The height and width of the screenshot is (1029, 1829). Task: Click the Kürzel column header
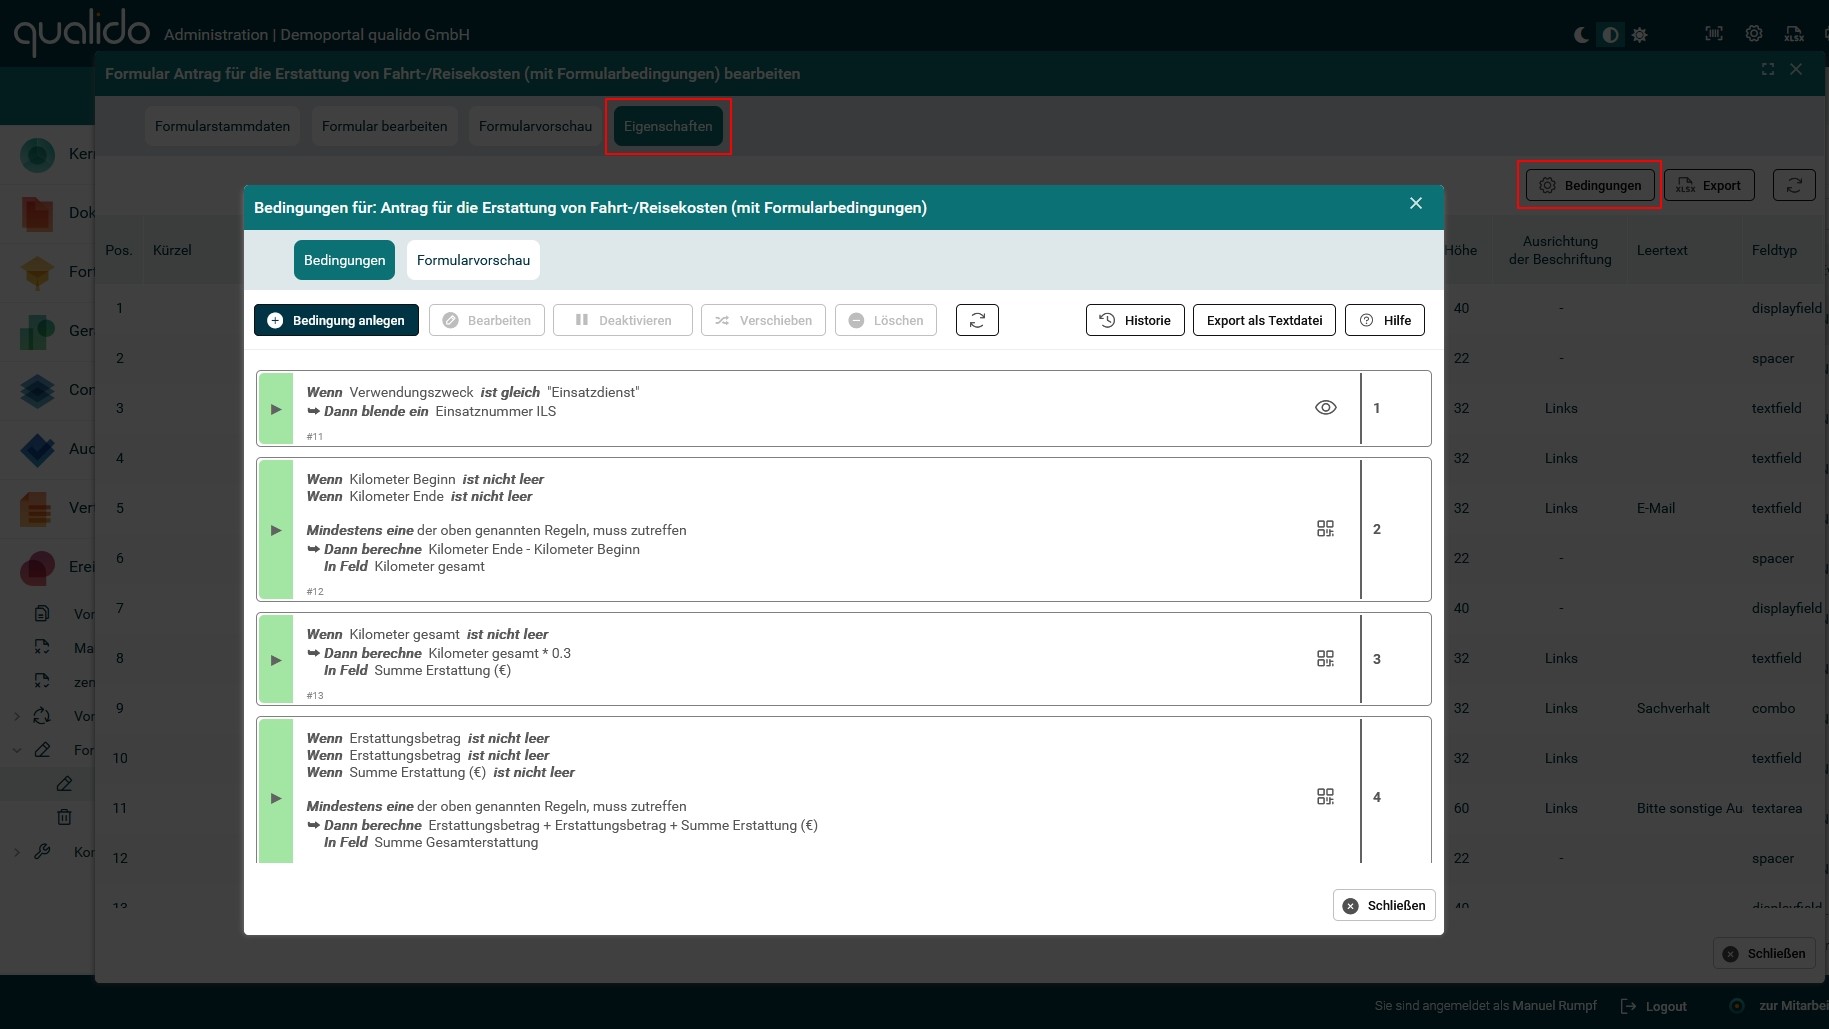point(172,250)
